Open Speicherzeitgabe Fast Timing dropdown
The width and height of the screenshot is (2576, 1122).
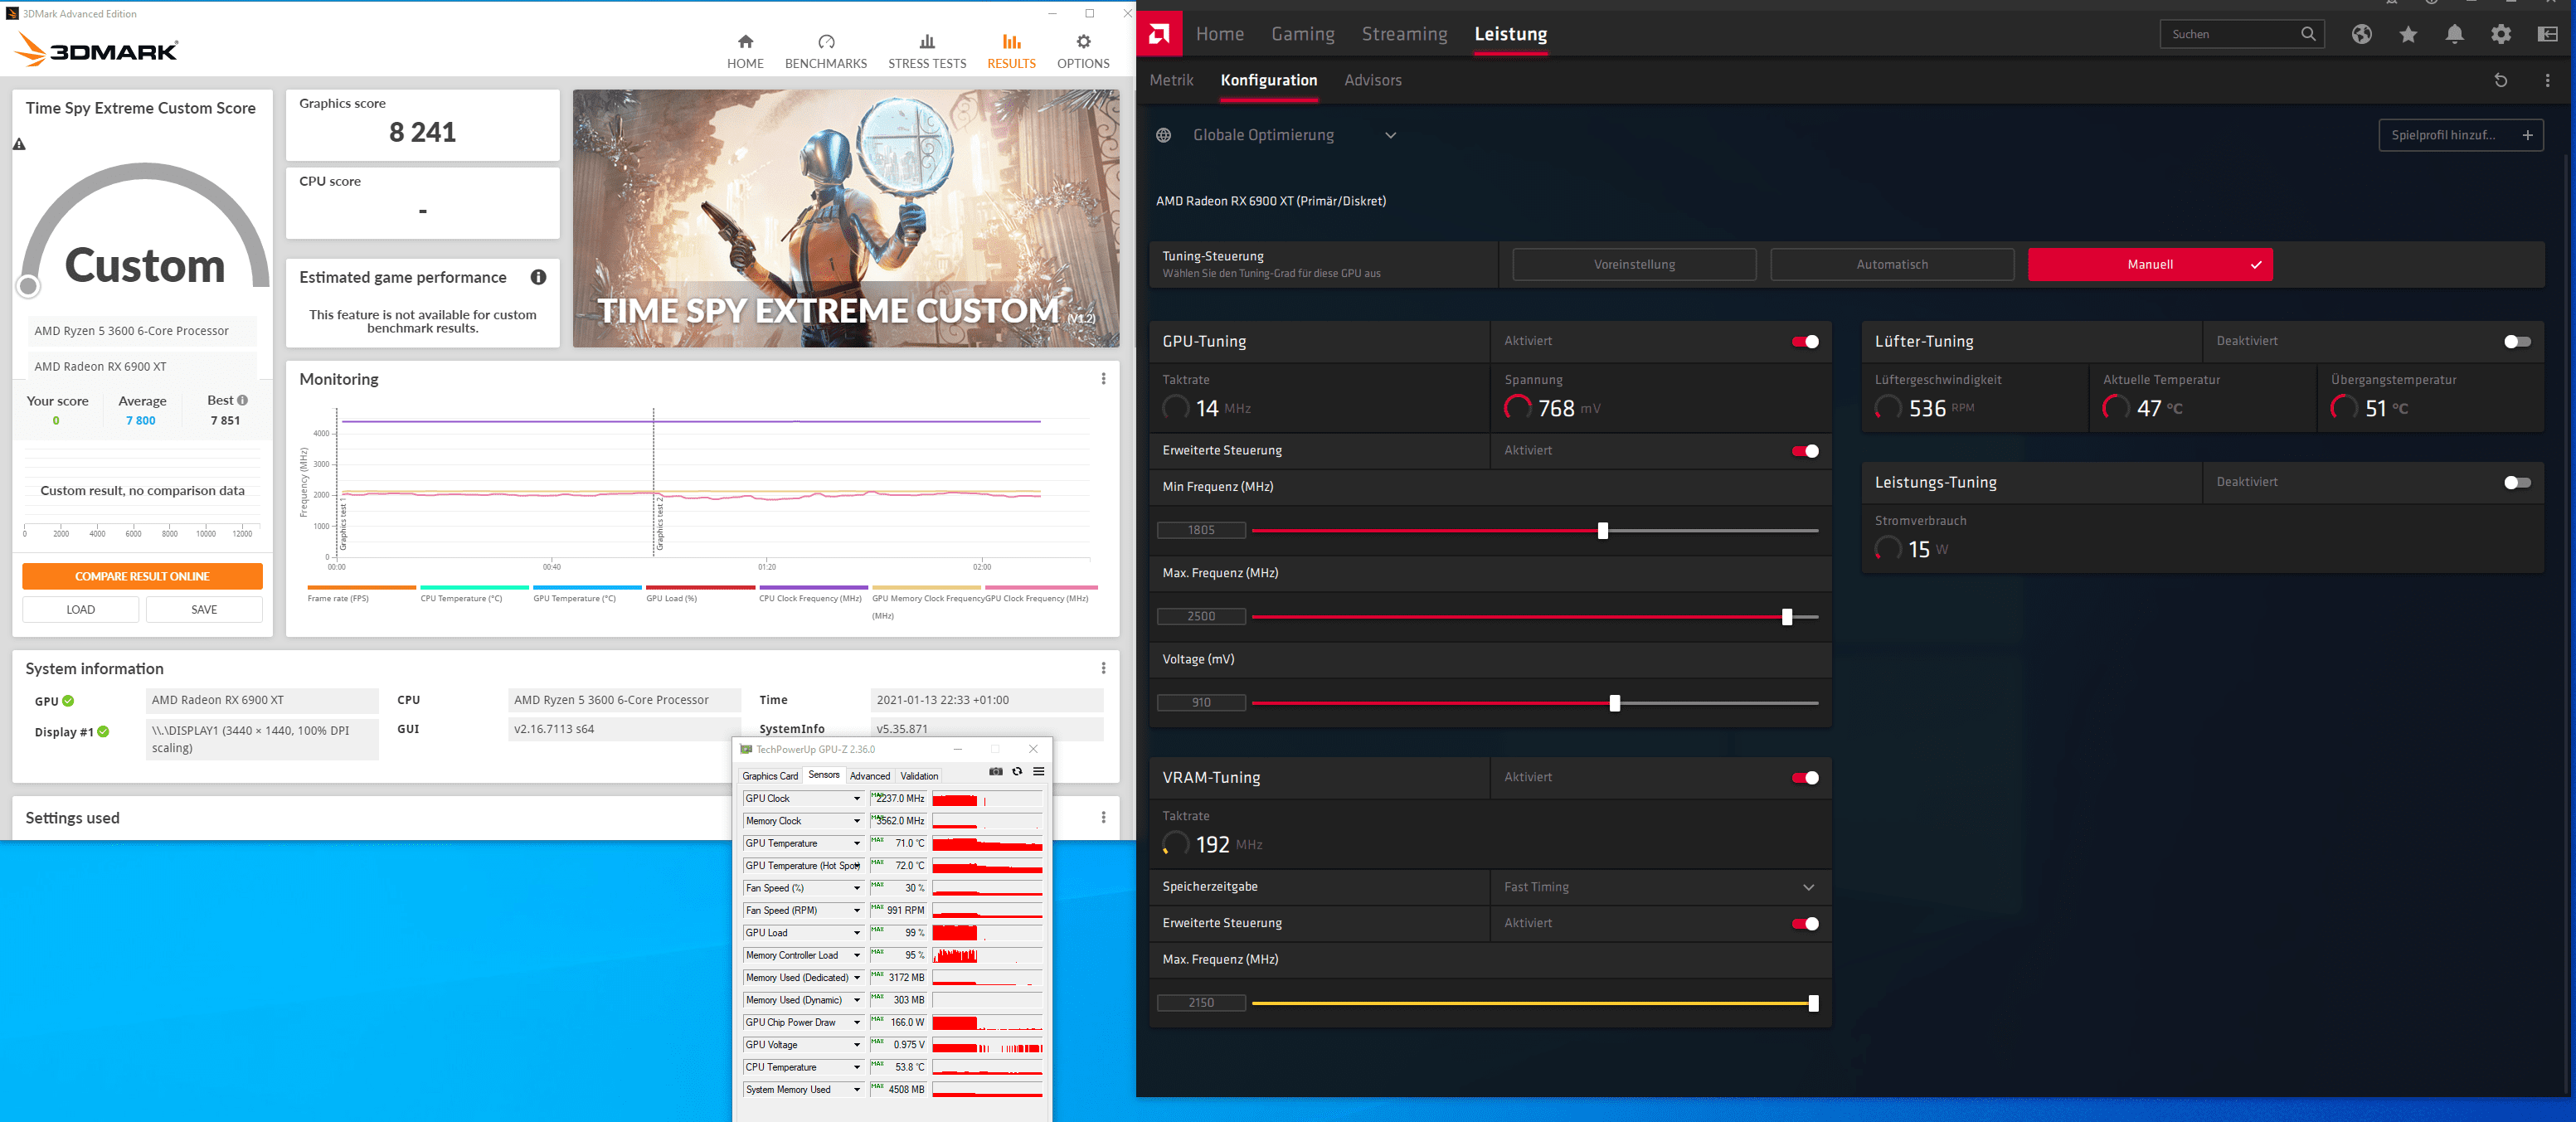[1660, 887]
